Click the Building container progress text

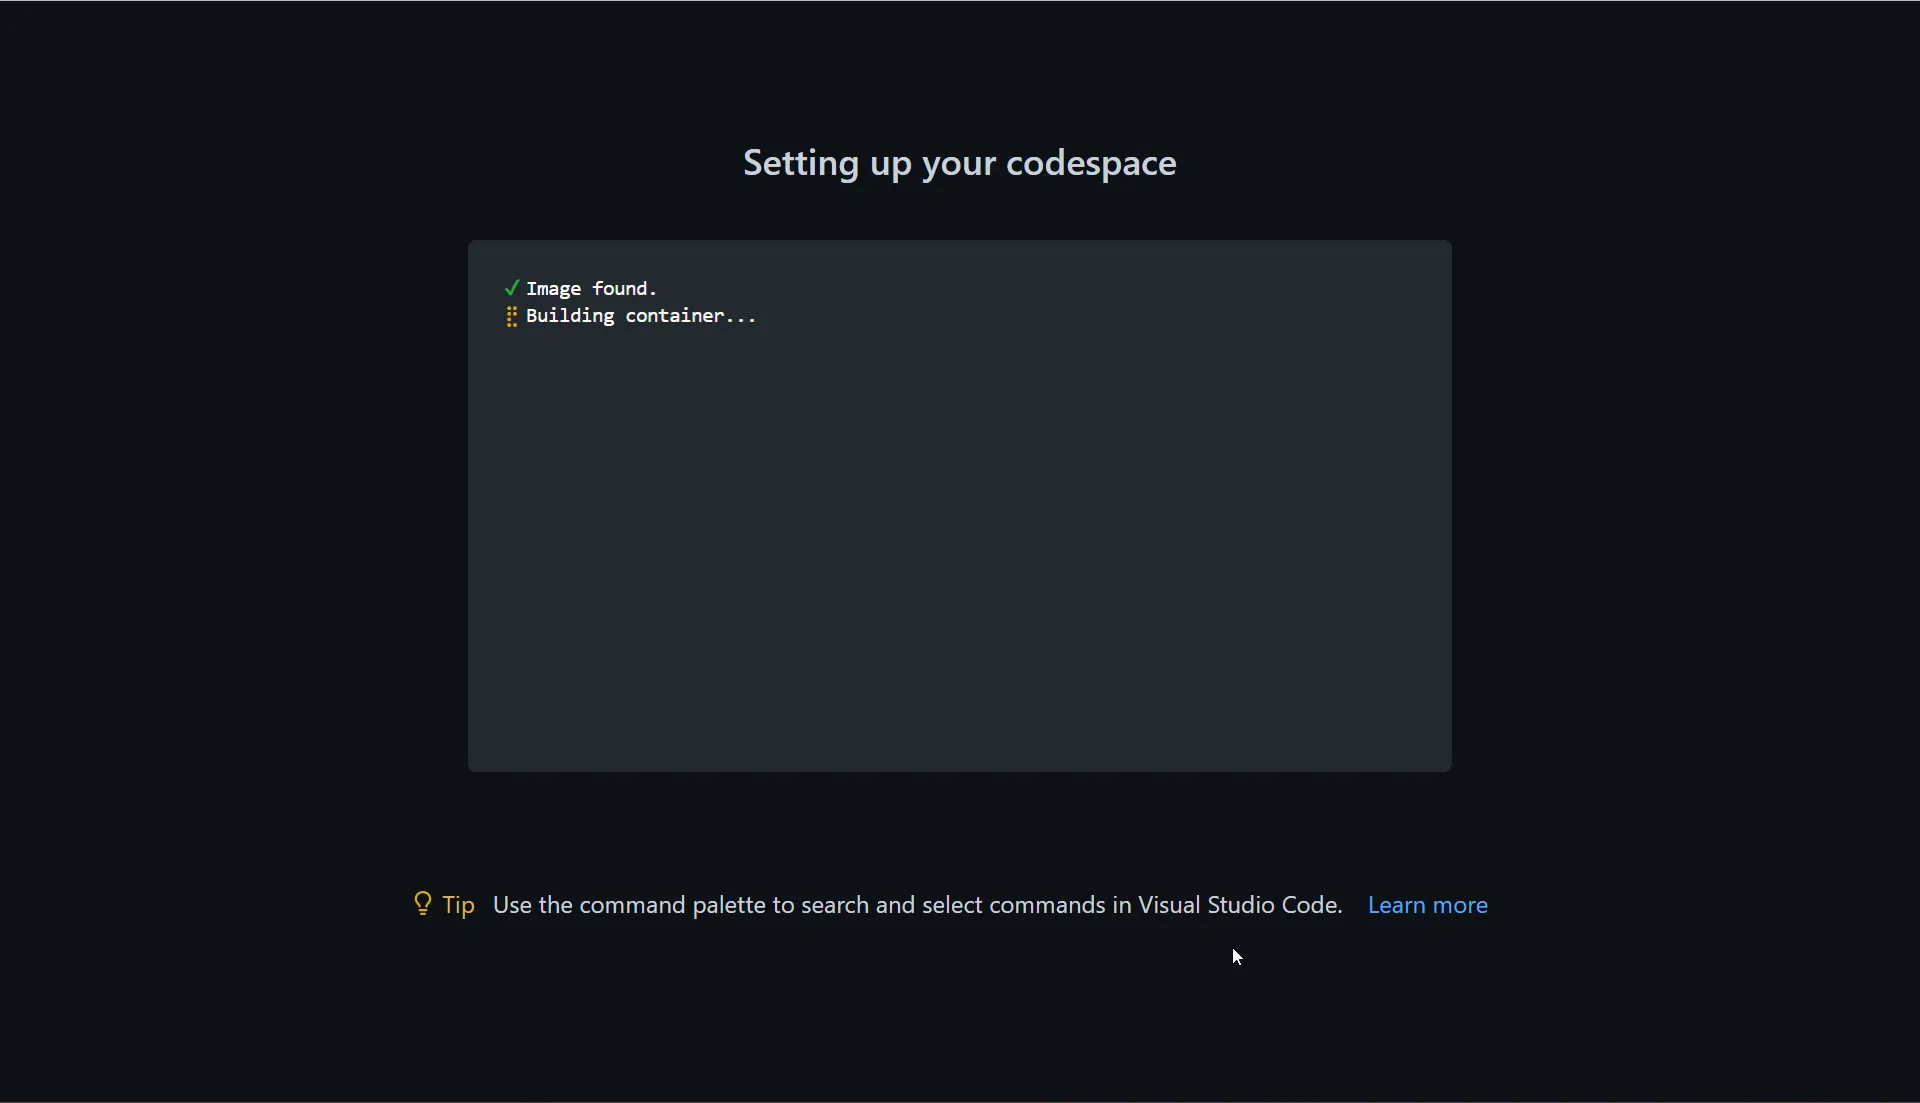point(641,315)
